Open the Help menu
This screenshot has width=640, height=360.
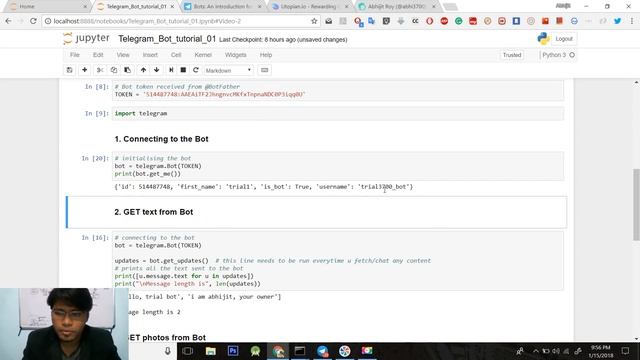pyautogui.click(x=266, y=55)
